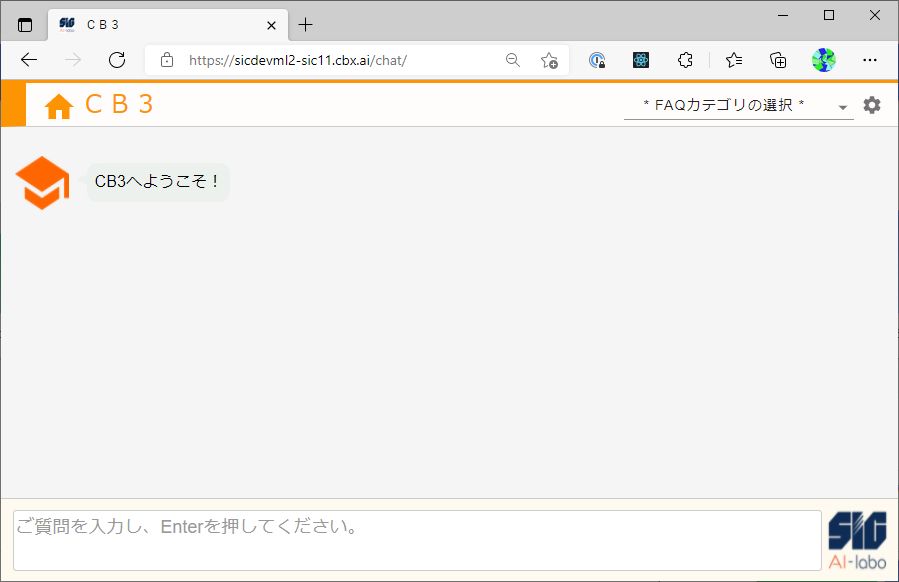Click the graduation cap bot avatar
The image size is (899, 582).
tap(42, 183)
